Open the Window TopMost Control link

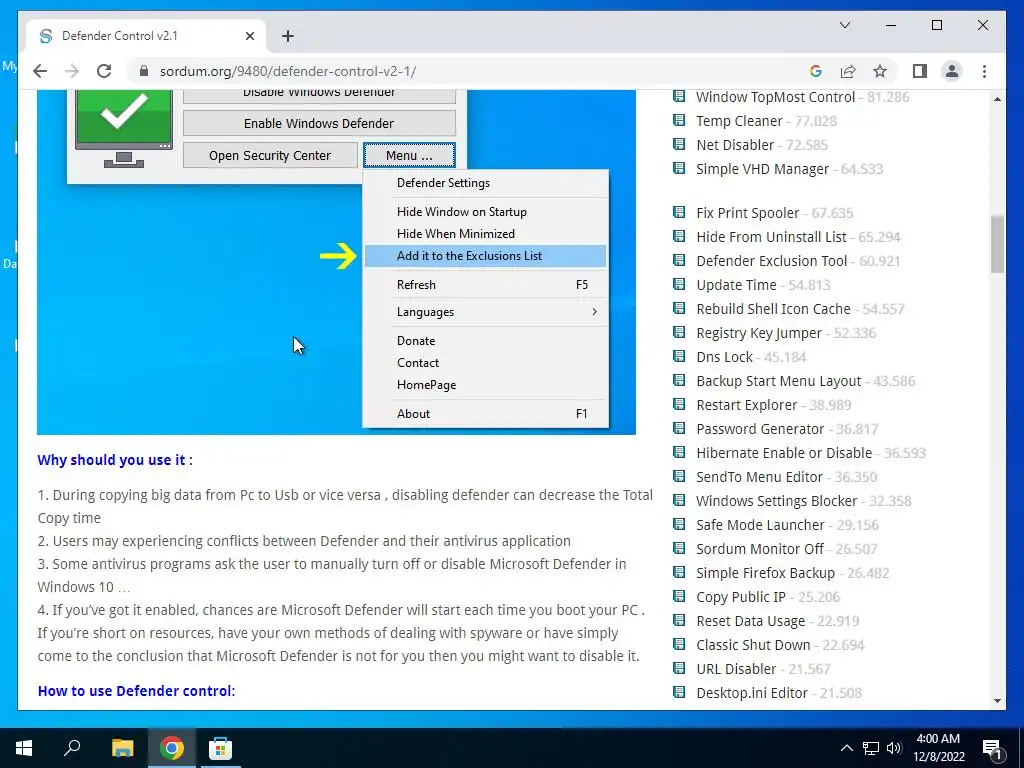pyautogui.click(x=775, y=97)
